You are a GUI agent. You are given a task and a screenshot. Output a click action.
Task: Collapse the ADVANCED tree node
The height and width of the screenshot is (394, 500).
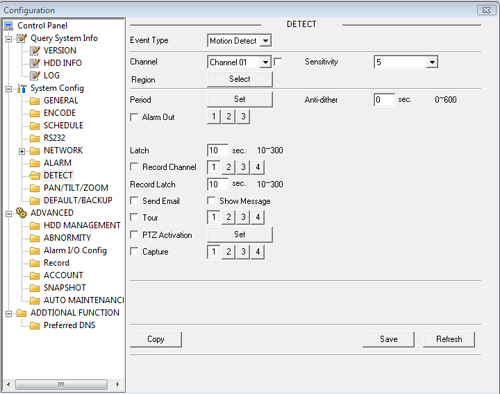[x=9, y=214]
